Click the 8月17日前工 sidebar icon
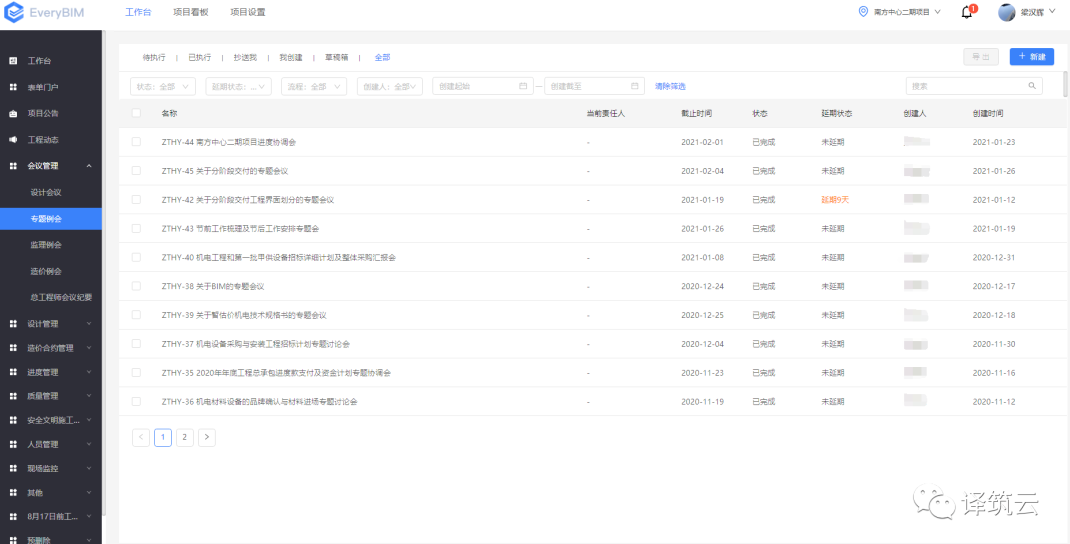Image resolution: width=1070 pixels, height=544 pixels. coord(13,517)
